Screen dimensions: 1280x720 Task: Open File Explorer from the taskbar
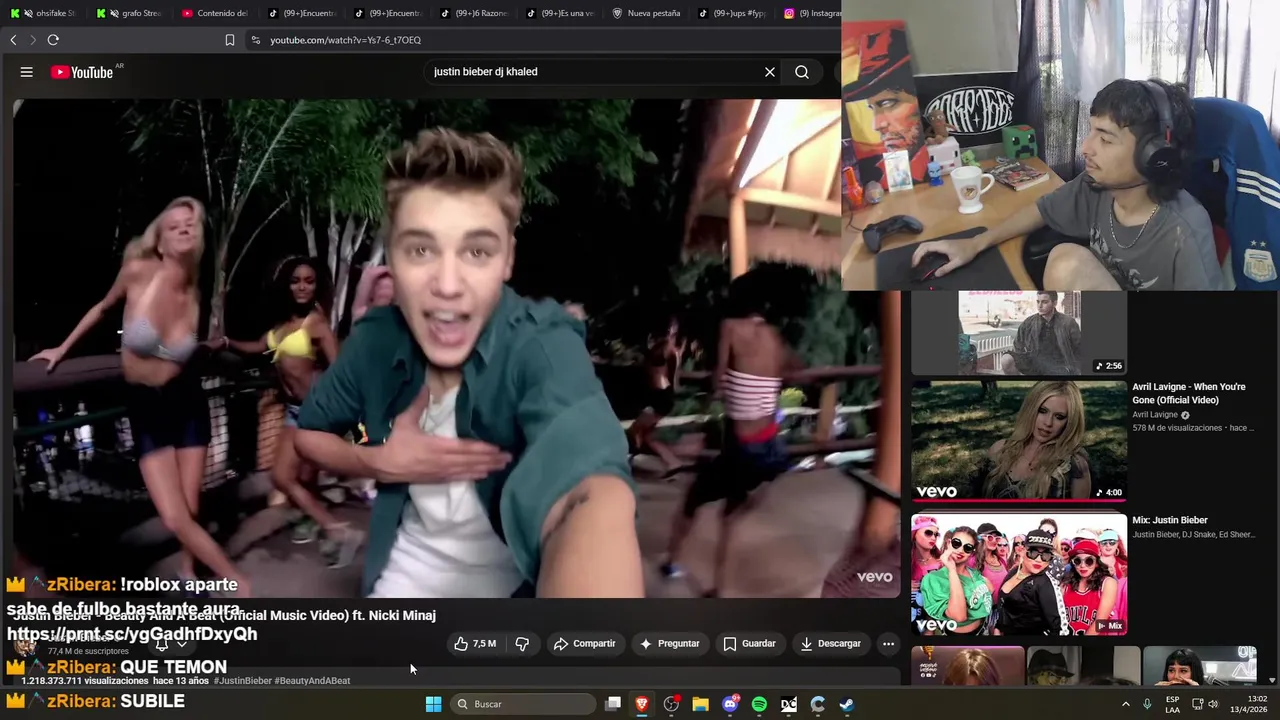tap(701, 704)
